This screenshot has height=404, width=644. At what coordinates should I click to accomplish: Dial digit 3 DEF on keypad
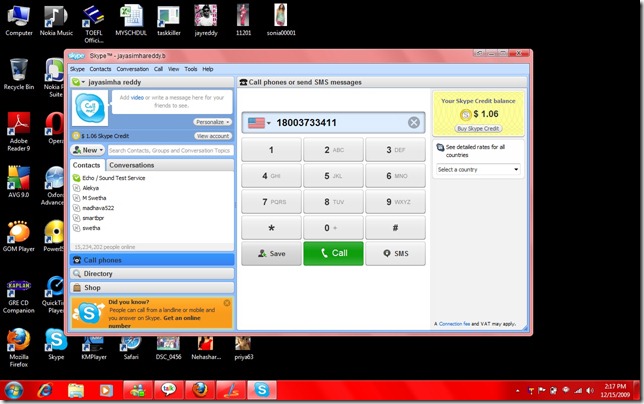[x=395, y=150]
